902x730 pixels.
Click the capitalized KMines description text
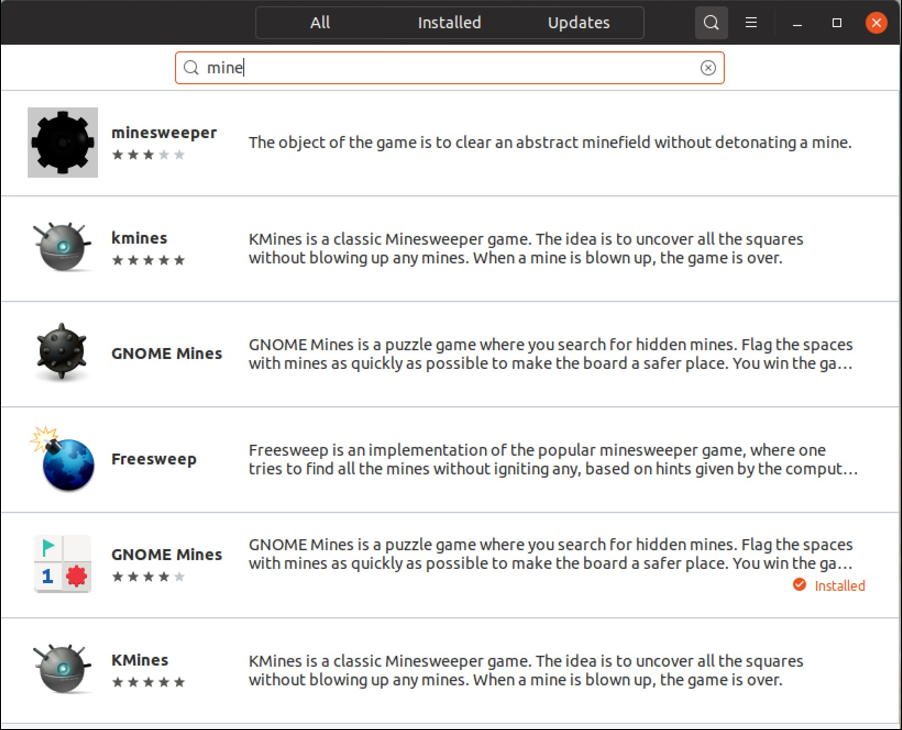point(526,670)
